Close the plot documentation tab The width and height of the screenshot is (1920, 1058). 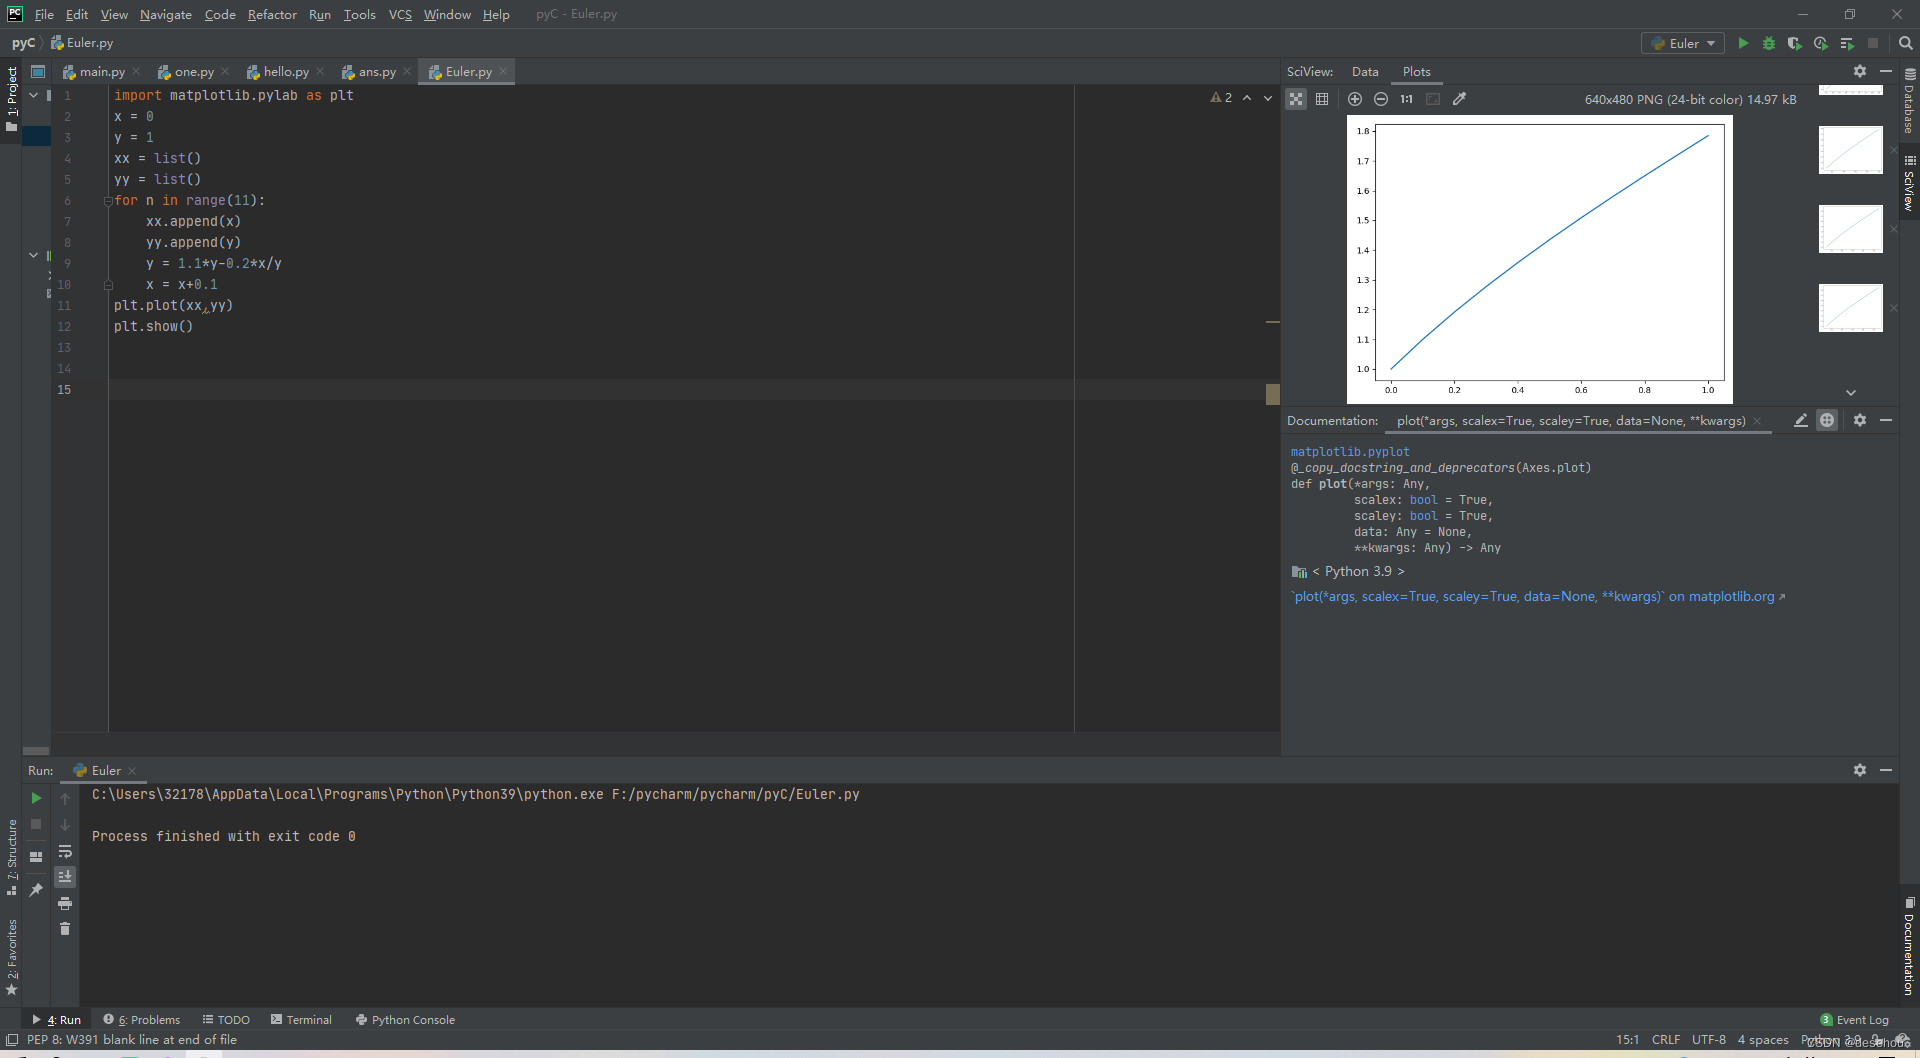[1757, 421]
